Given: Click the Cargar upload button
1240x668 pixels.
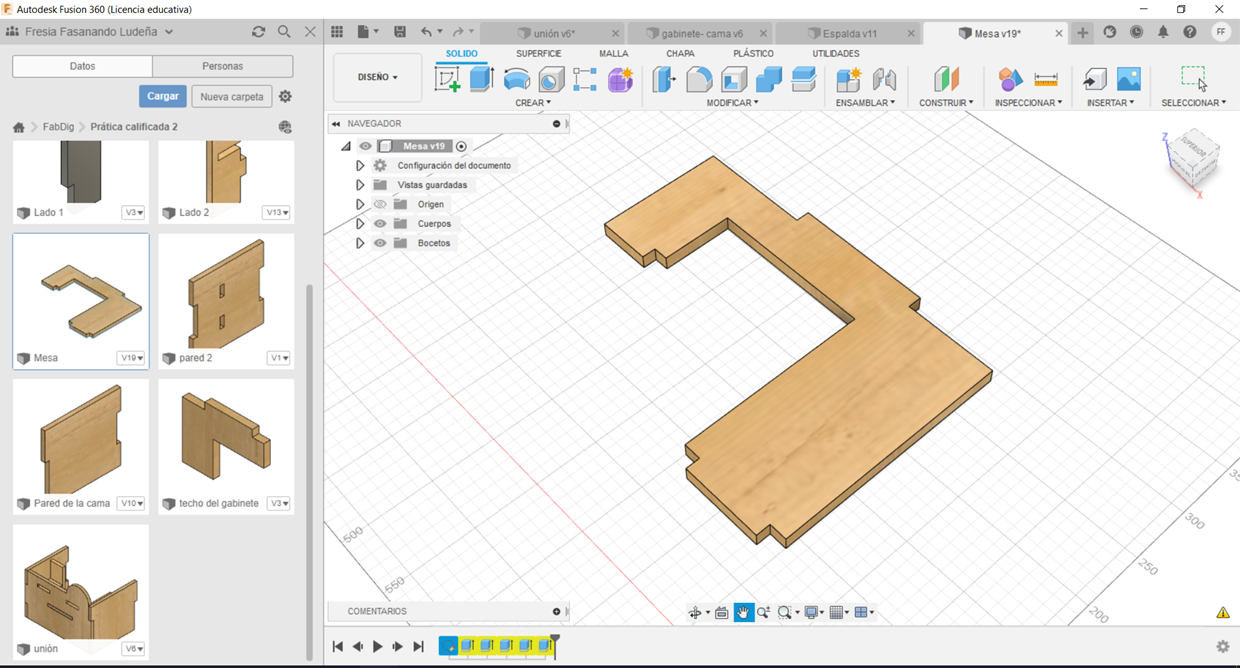Looking at the screenshot, I should pyautogui.click(x=162, y=96).
